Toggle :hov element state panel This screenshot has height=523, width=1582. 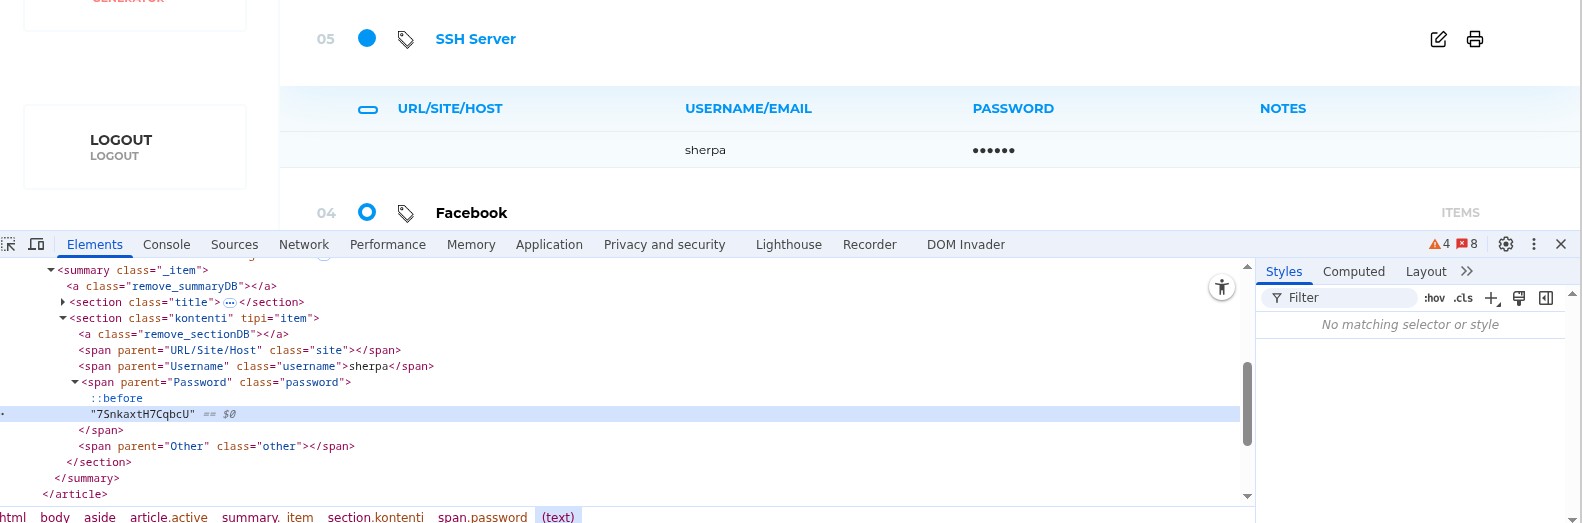click(x=1435, y=298)
